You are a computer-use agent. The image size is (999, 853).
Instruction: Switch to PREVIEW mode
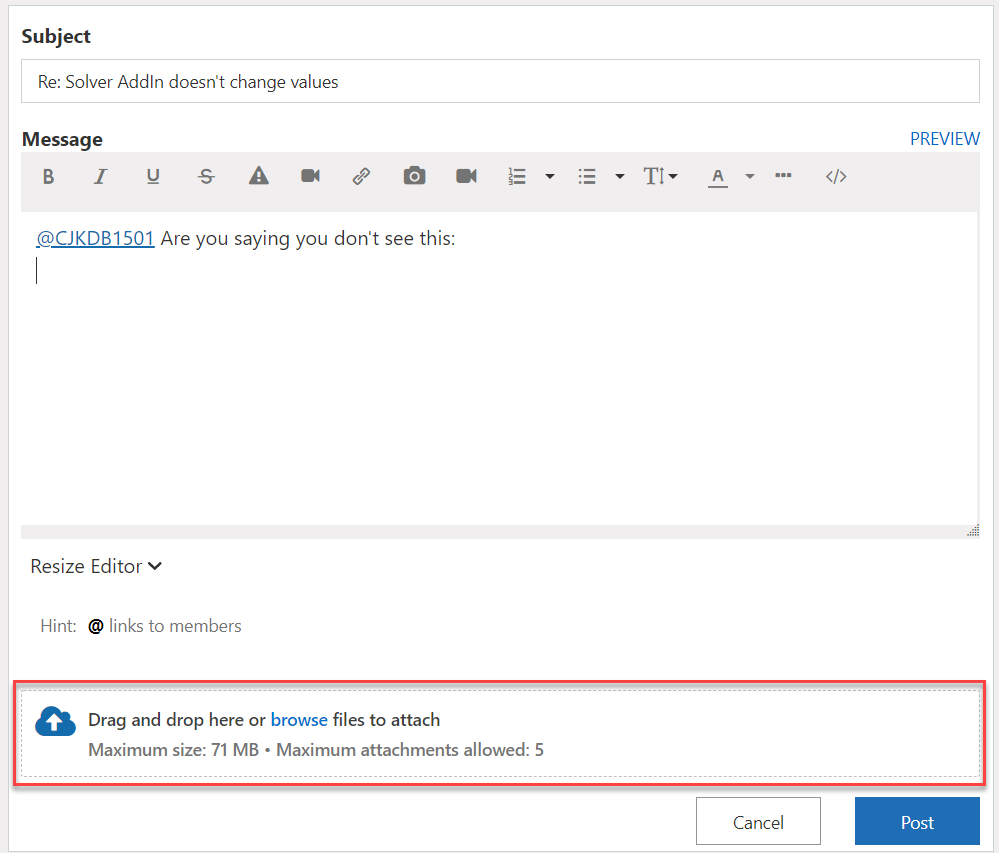944,139
